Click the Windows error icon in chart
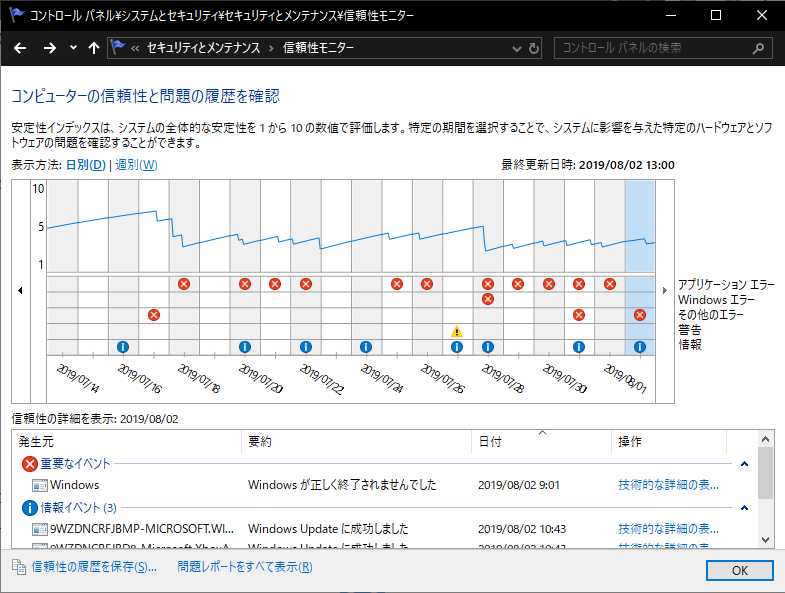Image resolution: width=785 pixels, height=593 pixels. click(488, 299)
